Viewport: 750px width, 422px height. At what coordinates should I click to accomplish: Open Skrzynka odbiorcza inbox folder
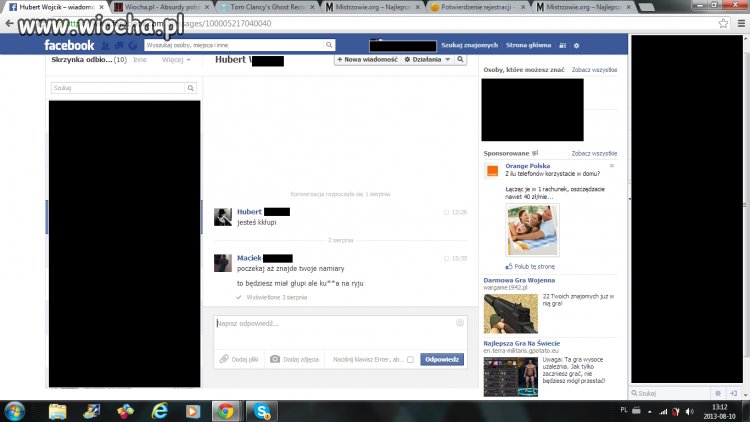point(89,60)
